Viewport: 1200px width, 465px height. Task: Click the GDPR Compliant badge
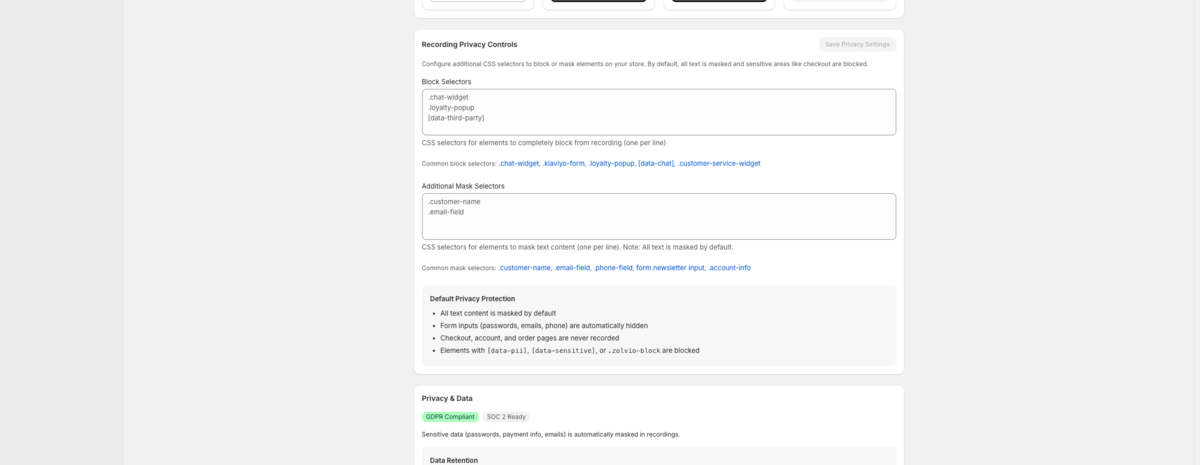pos(450,417)
